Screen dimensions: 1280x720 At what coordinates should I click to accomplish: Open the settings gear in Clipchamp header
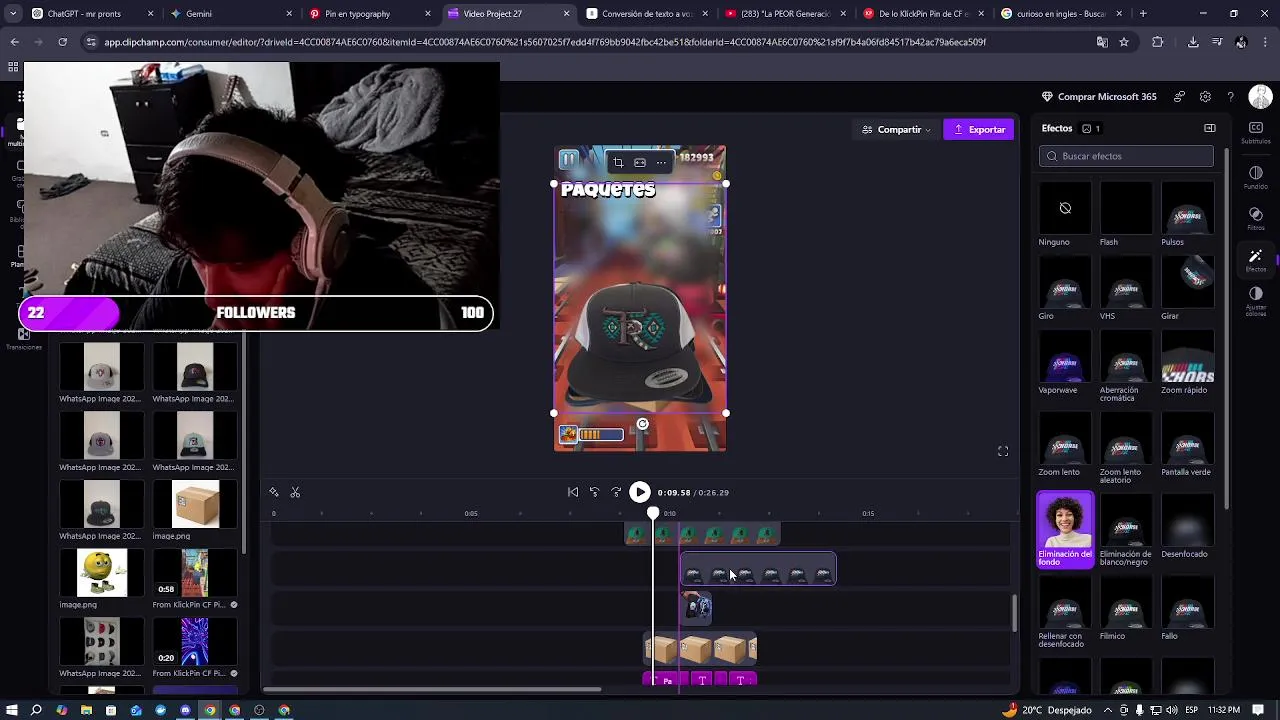[x=1205, y=97]
